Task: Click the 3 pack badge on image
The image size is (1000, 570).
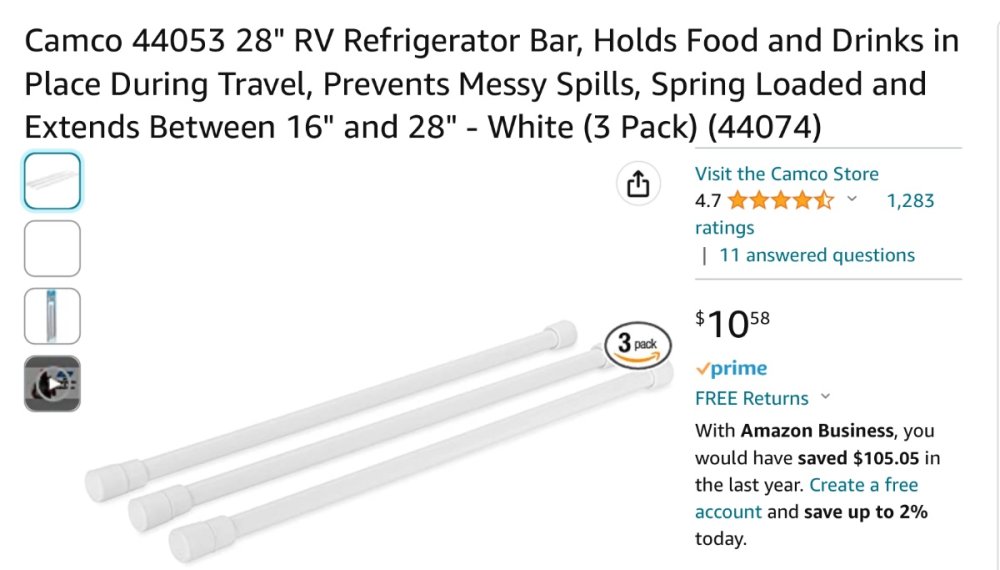Action: (x=638, y=345)
